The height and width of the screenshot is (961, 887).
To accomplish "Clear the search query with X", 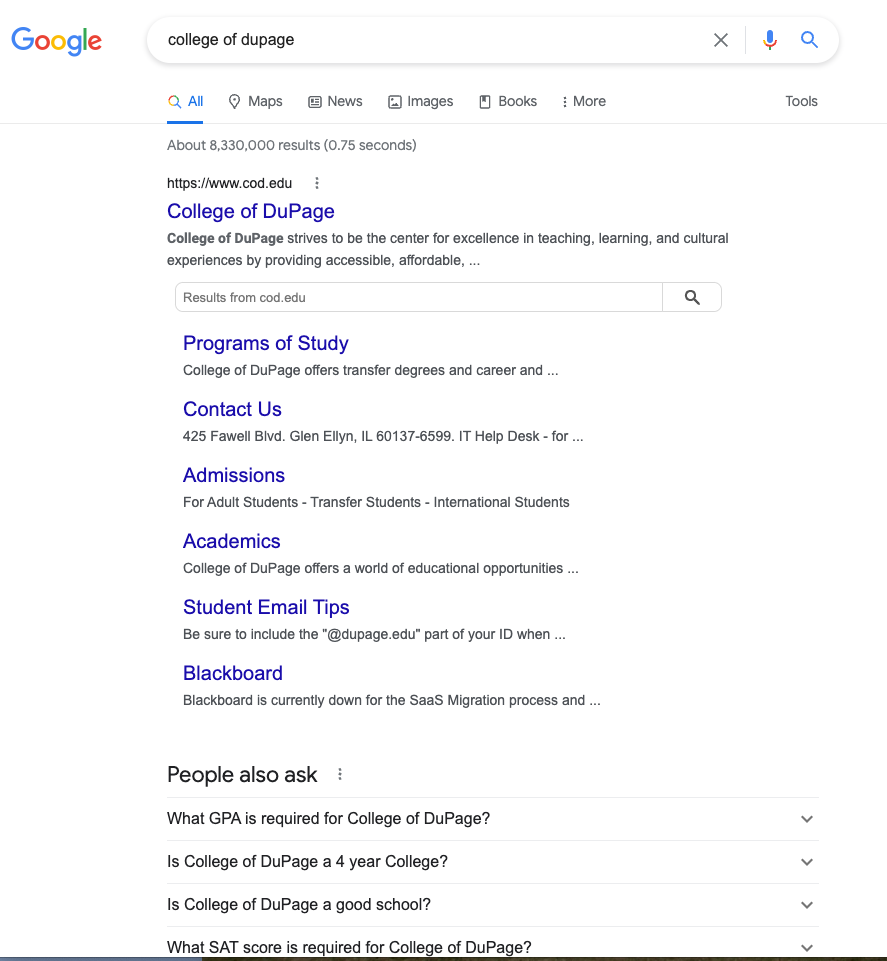I will tap(721, 40).
